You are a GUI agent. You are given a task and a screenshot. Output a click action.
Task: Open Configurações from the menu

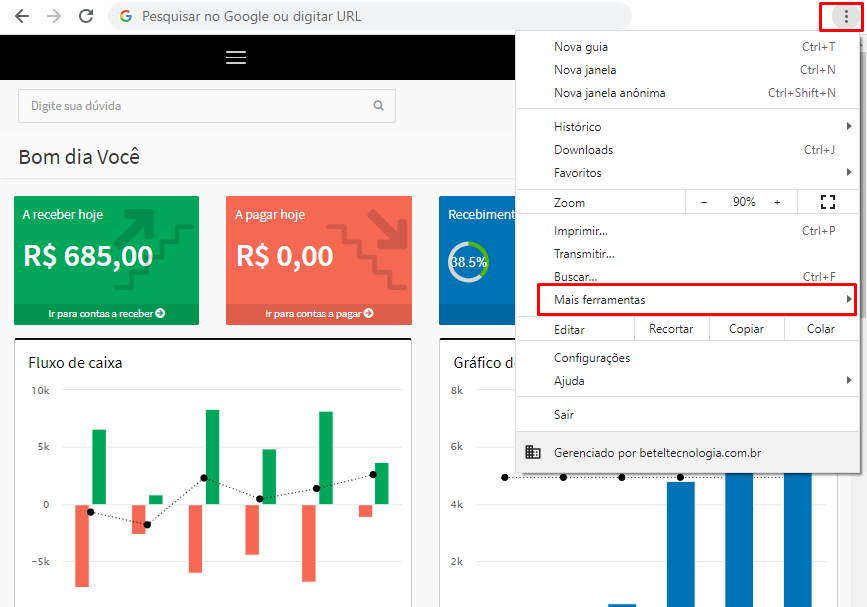pos(592,358)
